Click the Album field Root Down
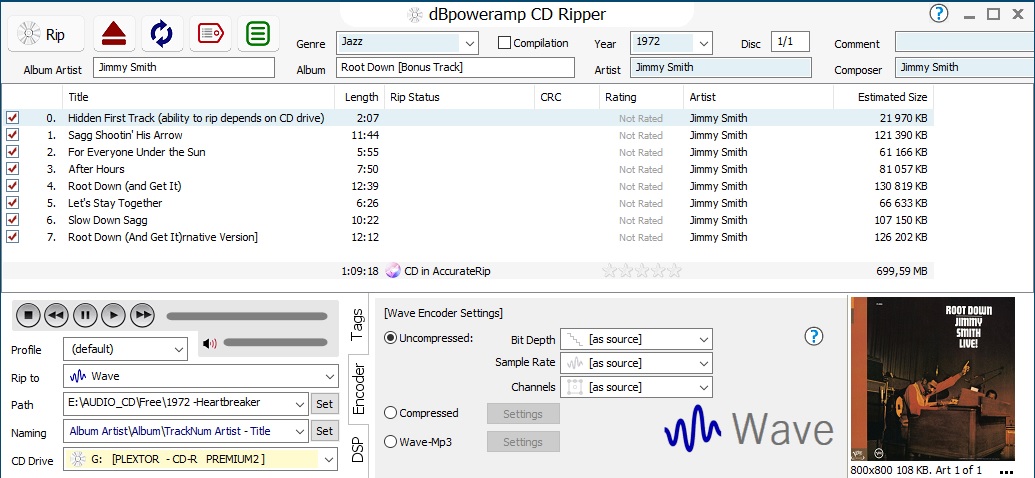 [455, 67]
